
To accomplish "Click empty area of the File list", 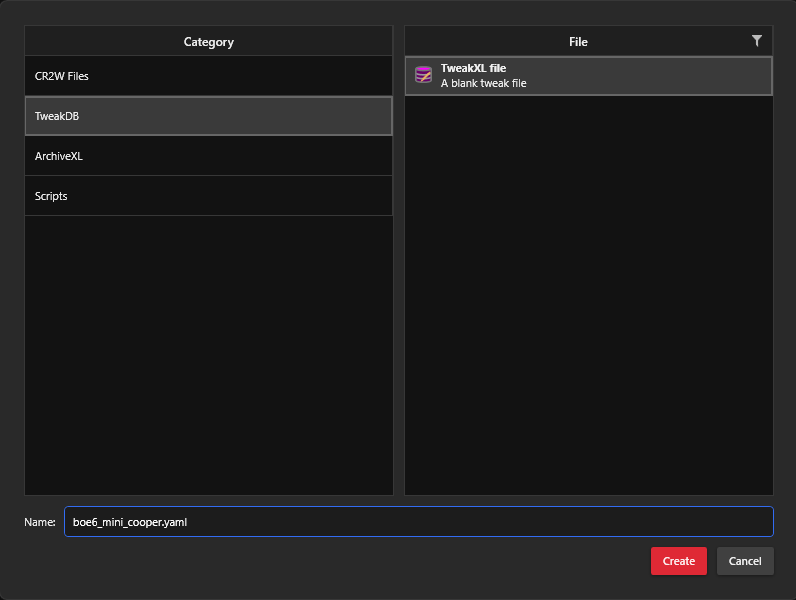I will [x=588, y=300].
